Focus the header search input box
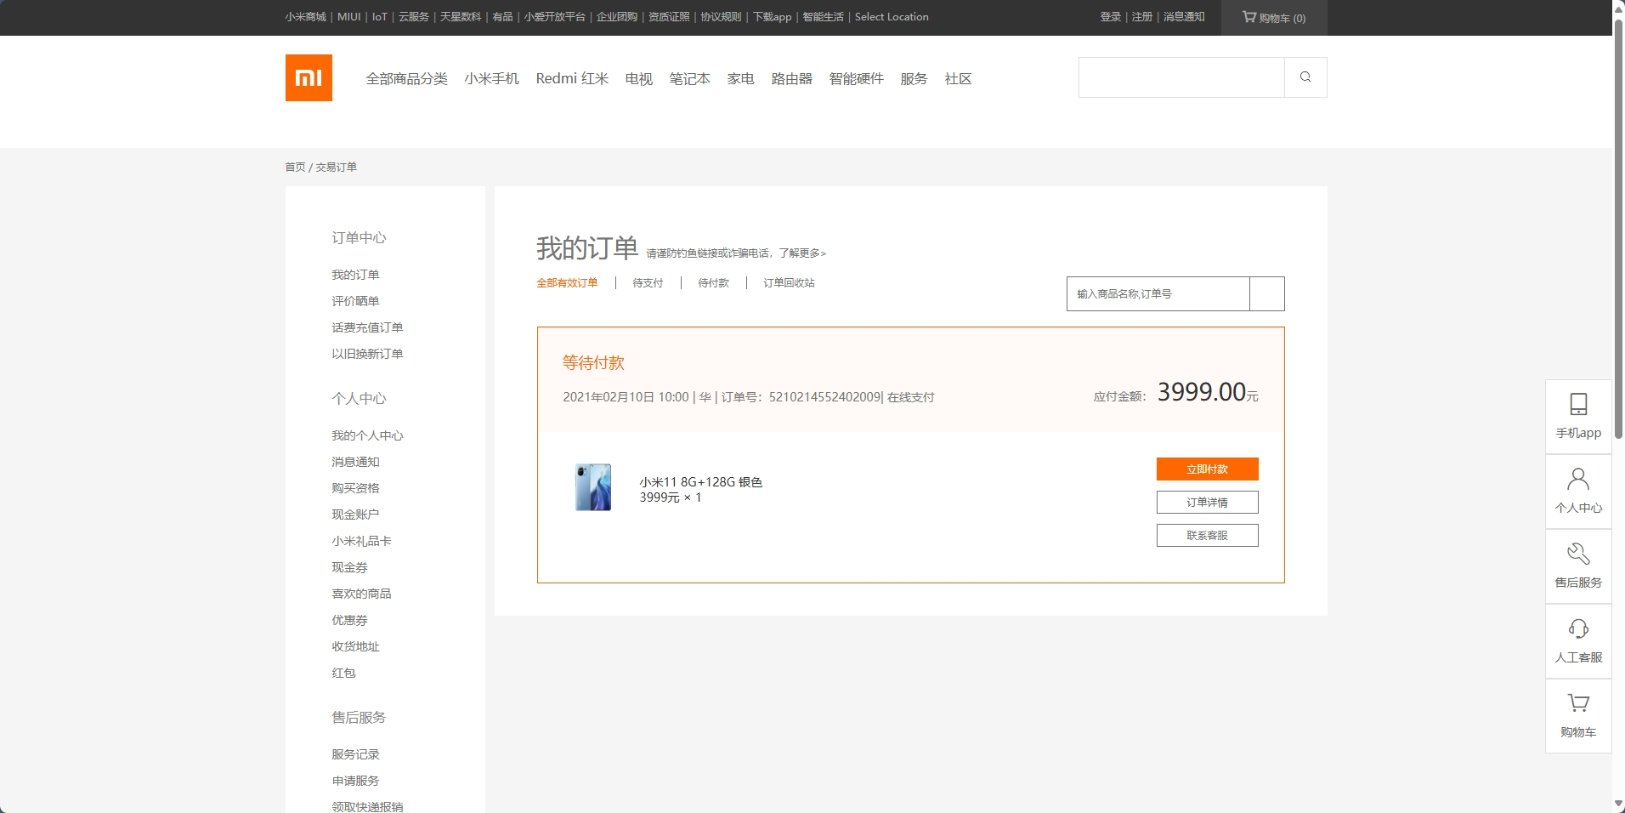 point(1181,77)
